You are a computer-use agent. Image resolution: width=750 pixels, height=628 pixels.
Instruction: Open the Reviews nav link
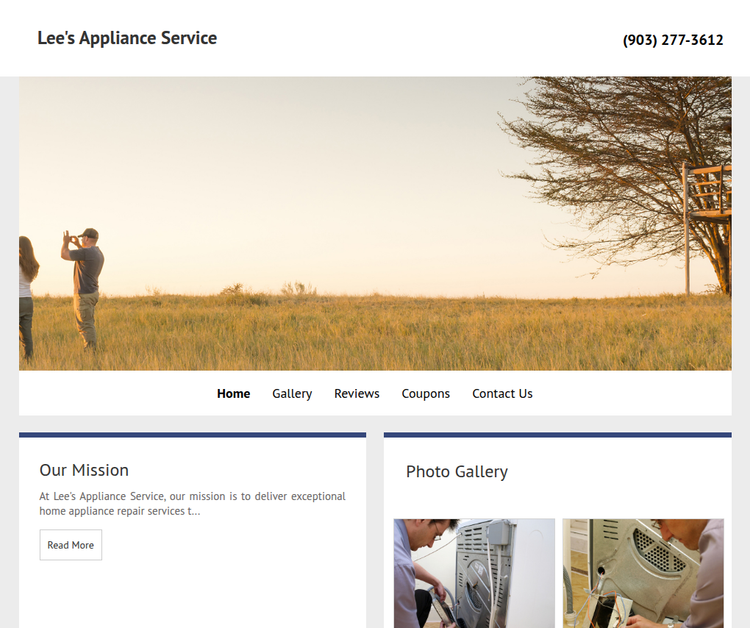(x=356, y=393)
